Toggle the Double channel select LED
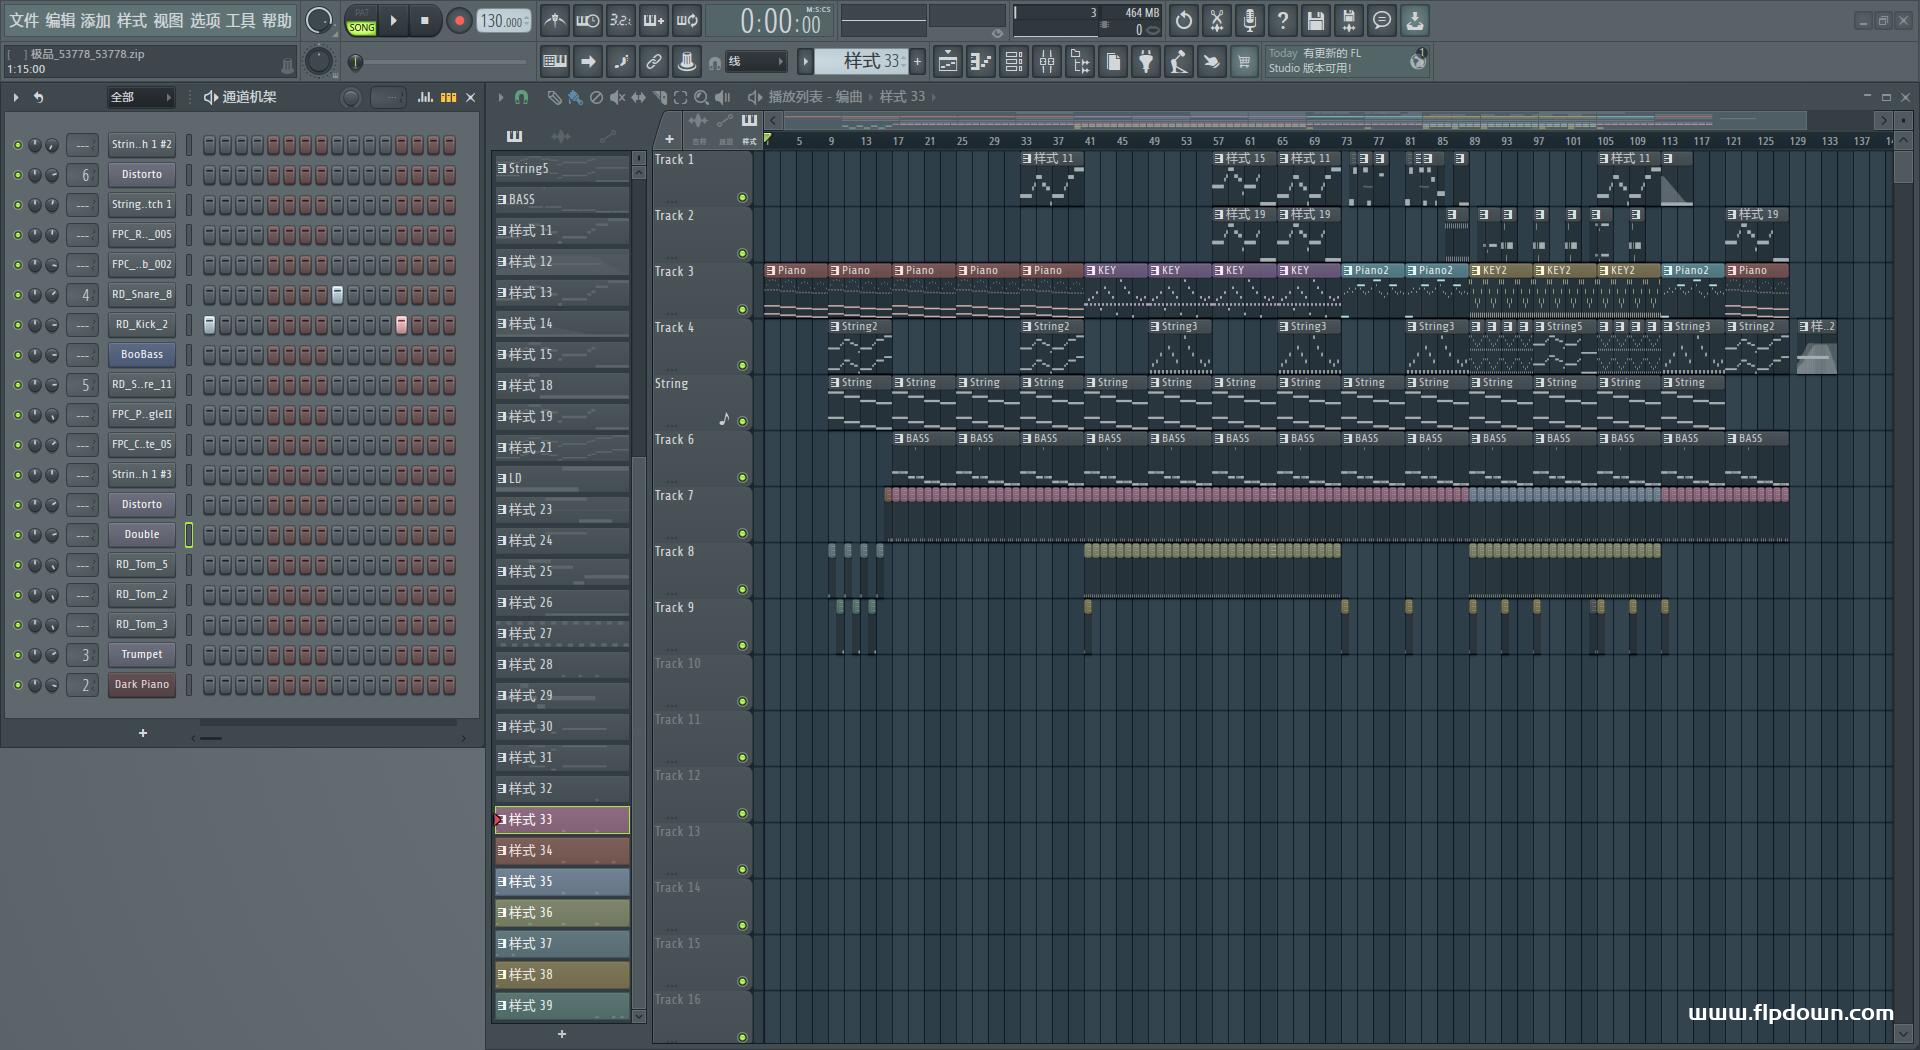 tap(188, 535)
